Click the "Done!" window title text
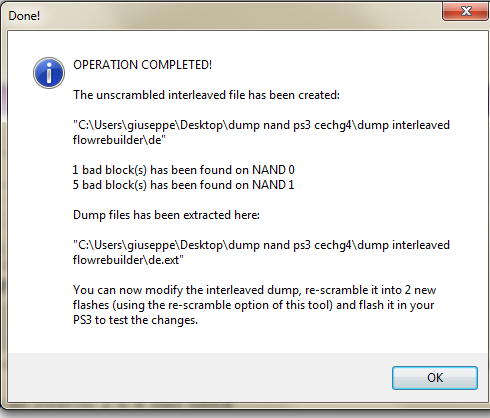The image size is (490, 418). (x=24, y=16)
